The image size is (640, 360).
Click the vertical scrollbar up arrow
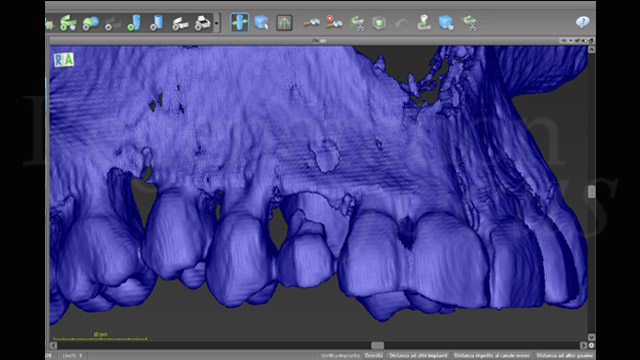[x=591, y=49]
